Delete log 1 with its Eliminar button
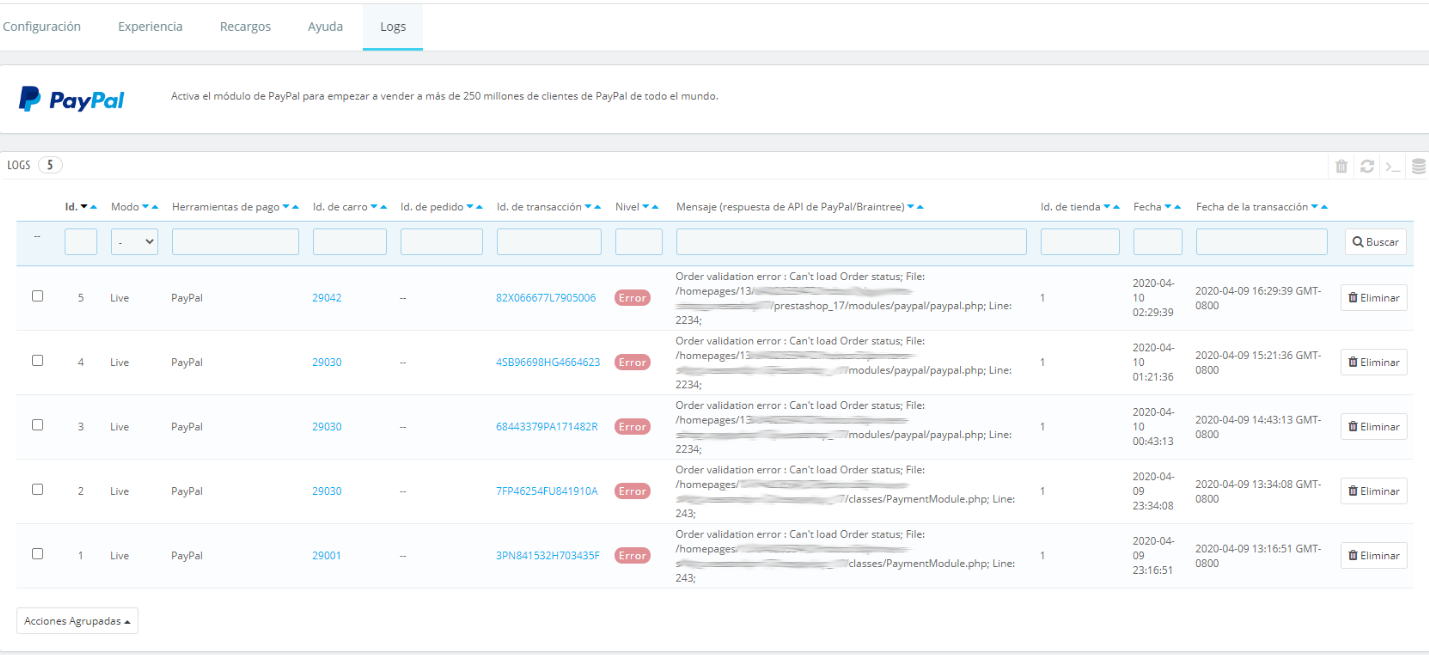1429x655 pixels. coord(1374,555)
